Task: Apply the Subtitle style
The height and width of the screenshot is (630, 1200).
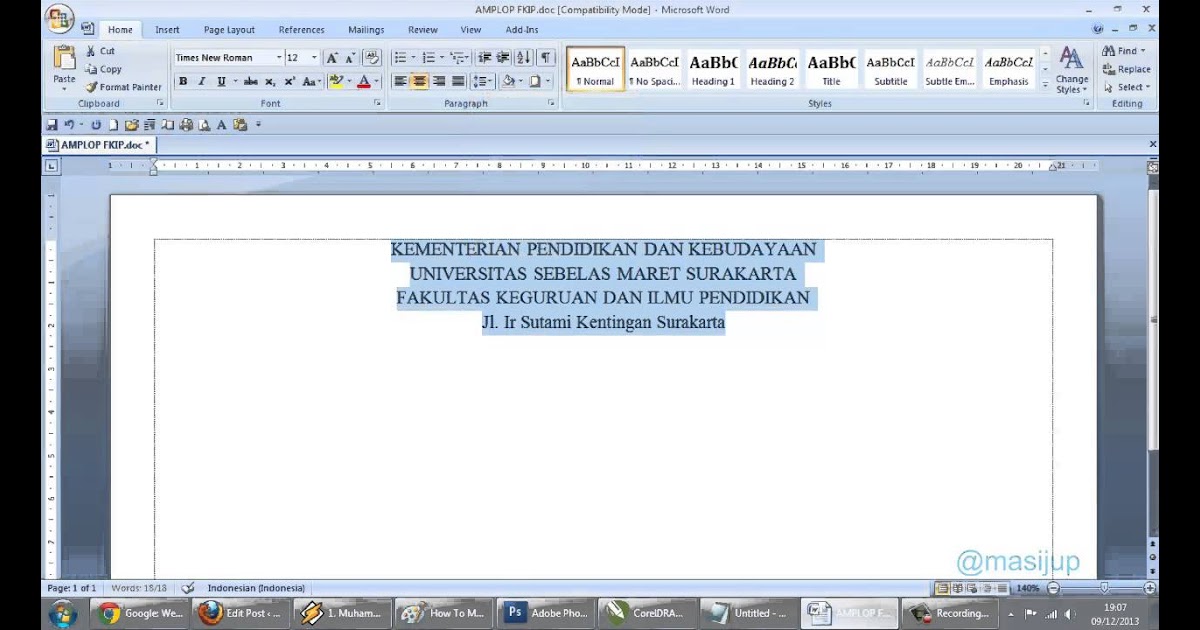Action: [890, 70]
